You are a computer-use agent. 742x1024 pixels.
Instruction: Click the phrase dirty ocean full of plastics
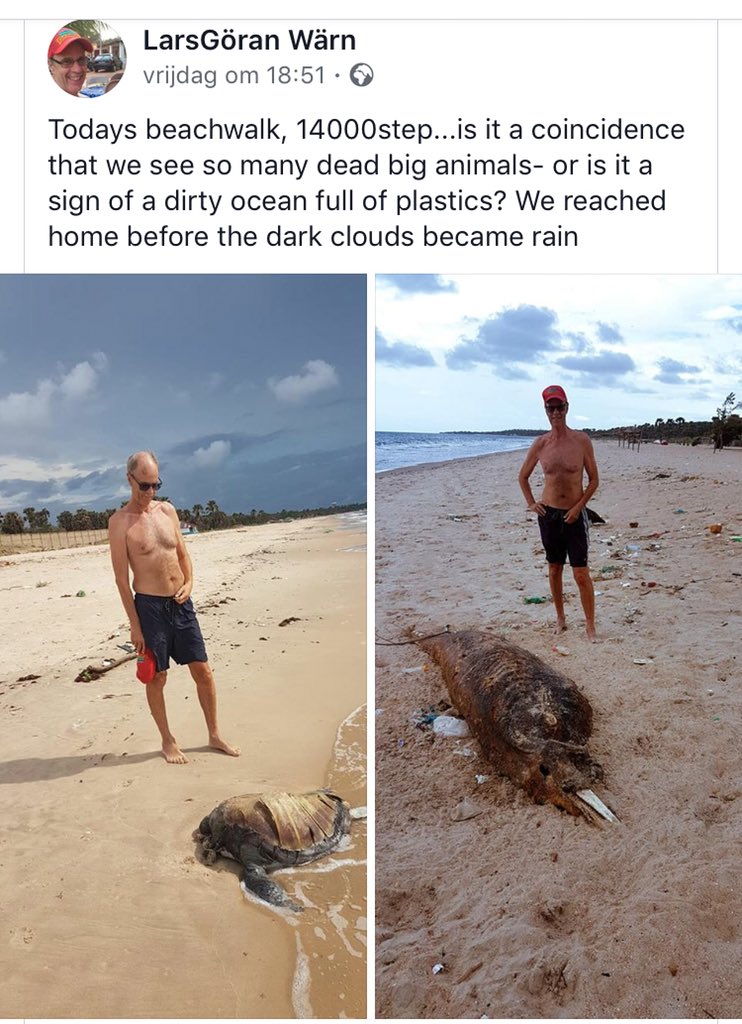point(334,201)
